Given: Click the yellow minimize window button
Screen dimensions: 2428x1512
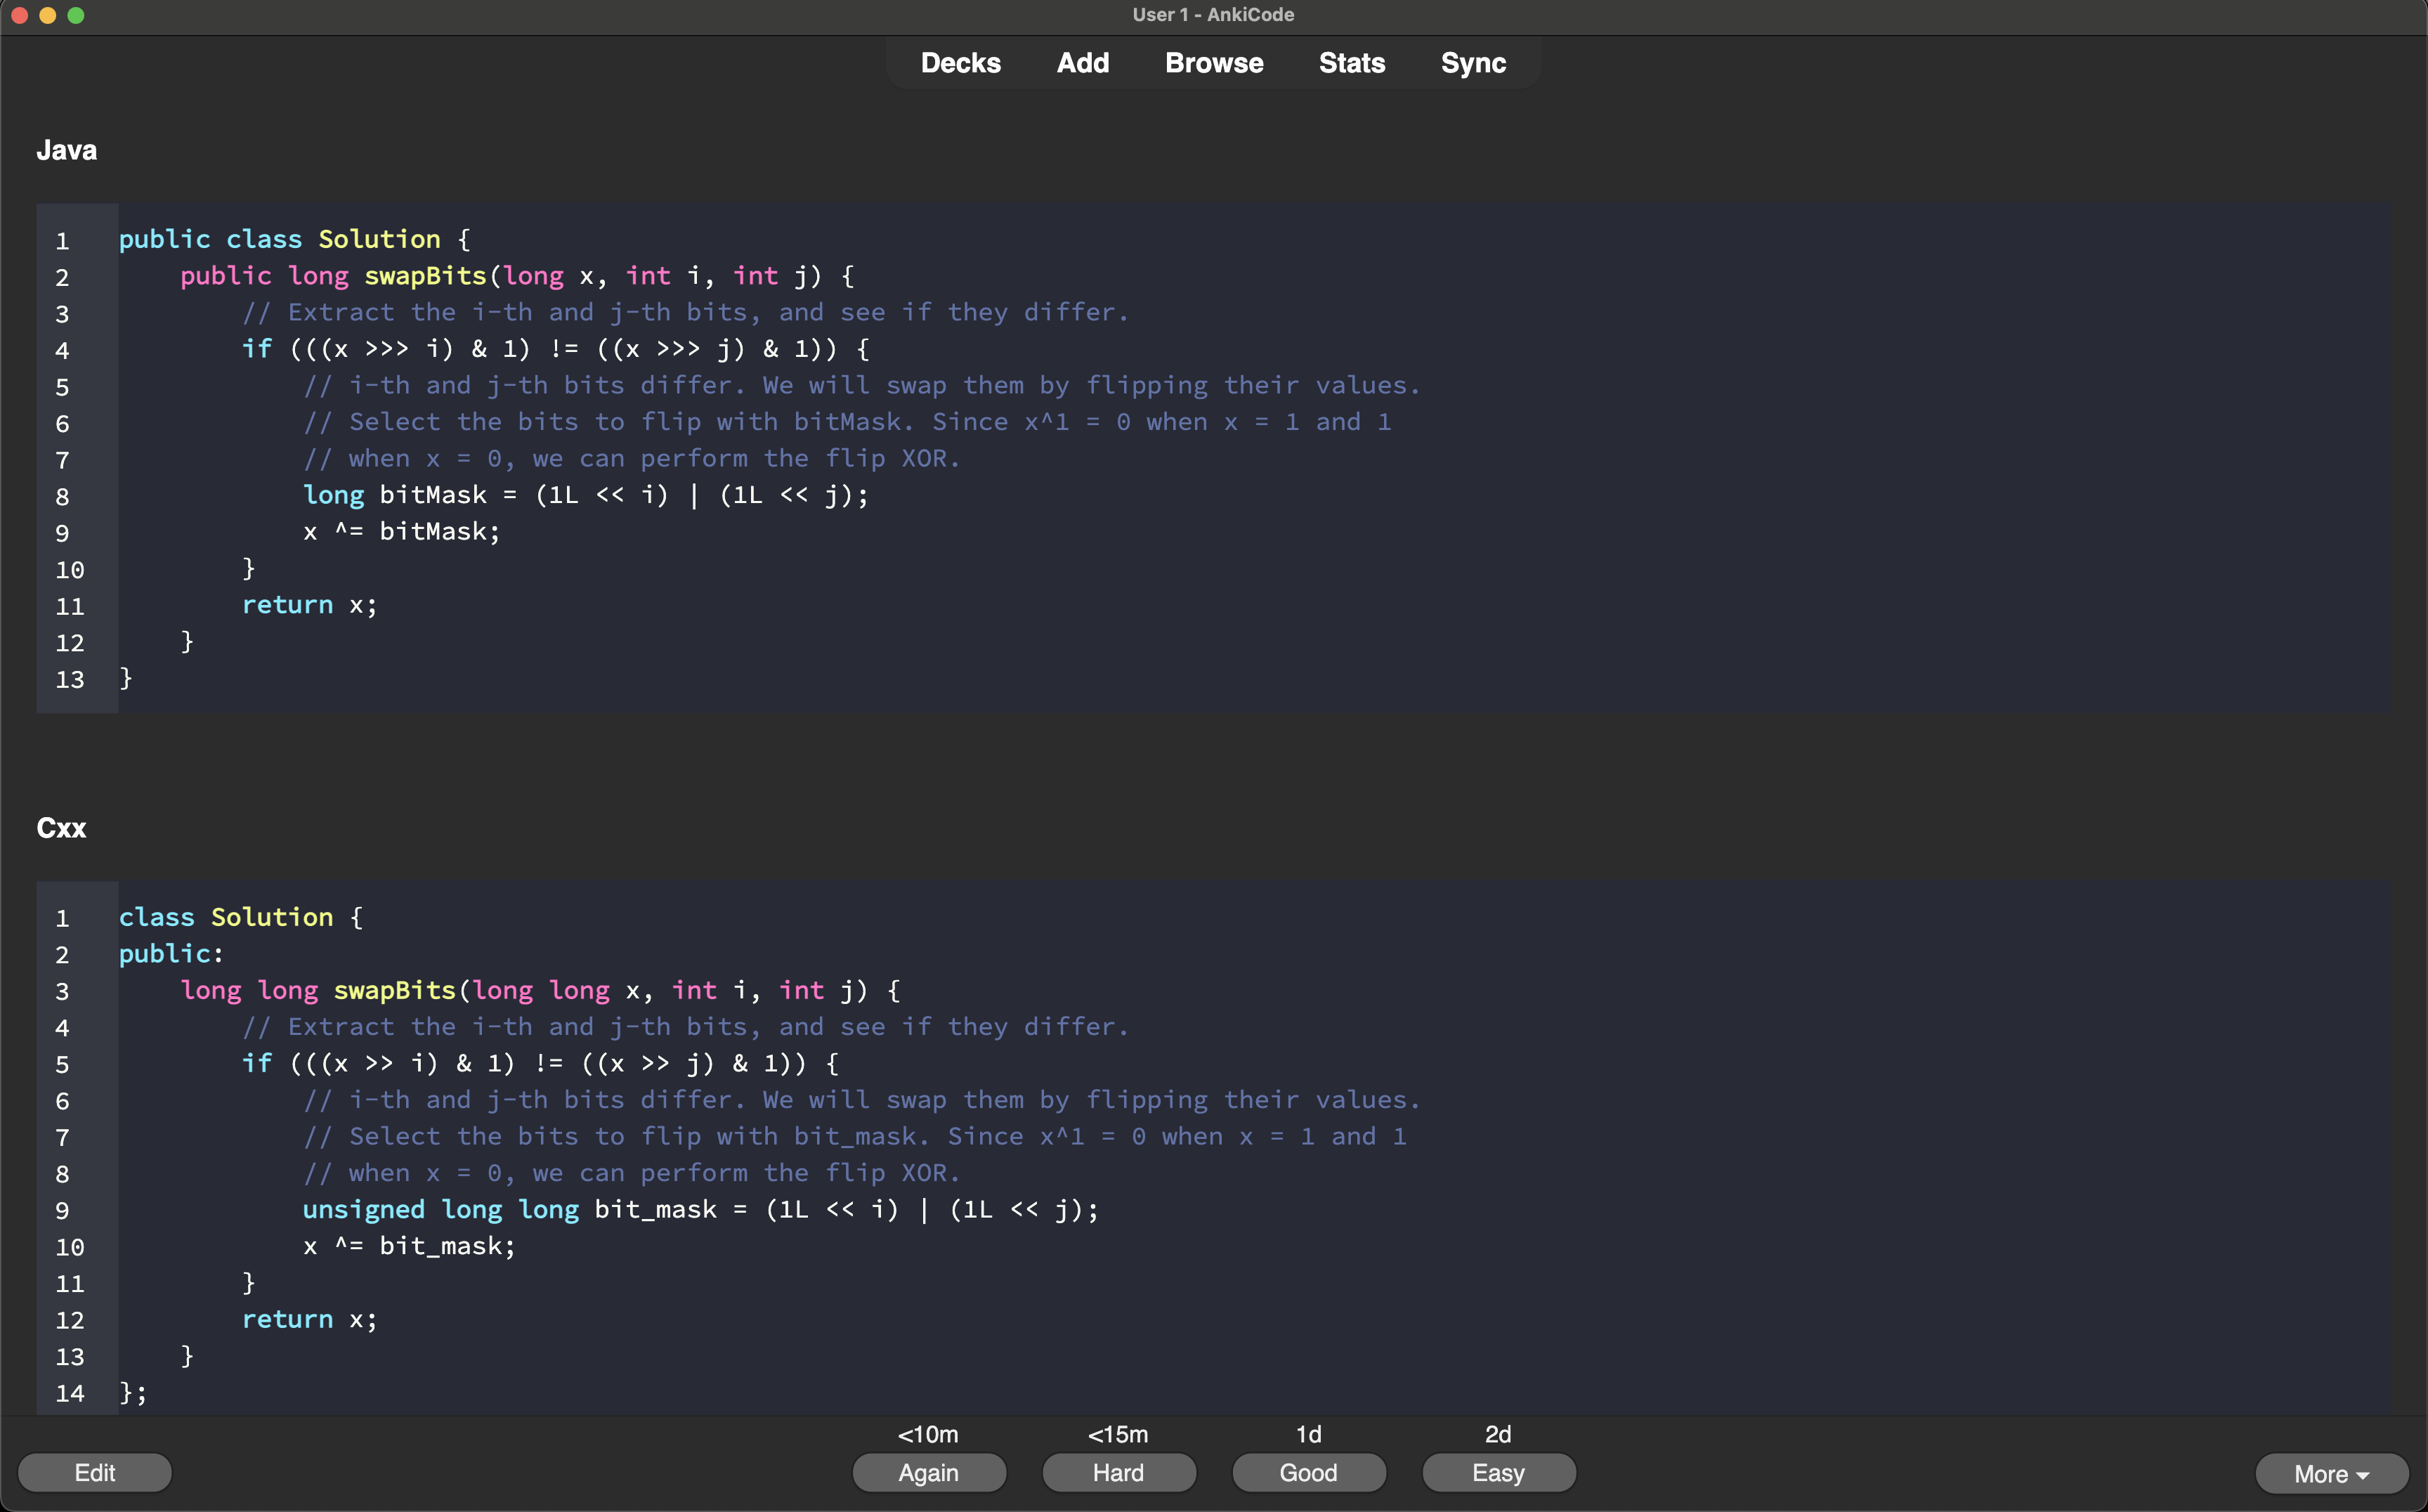Looking at the screenshot, I should click(47, 15).
